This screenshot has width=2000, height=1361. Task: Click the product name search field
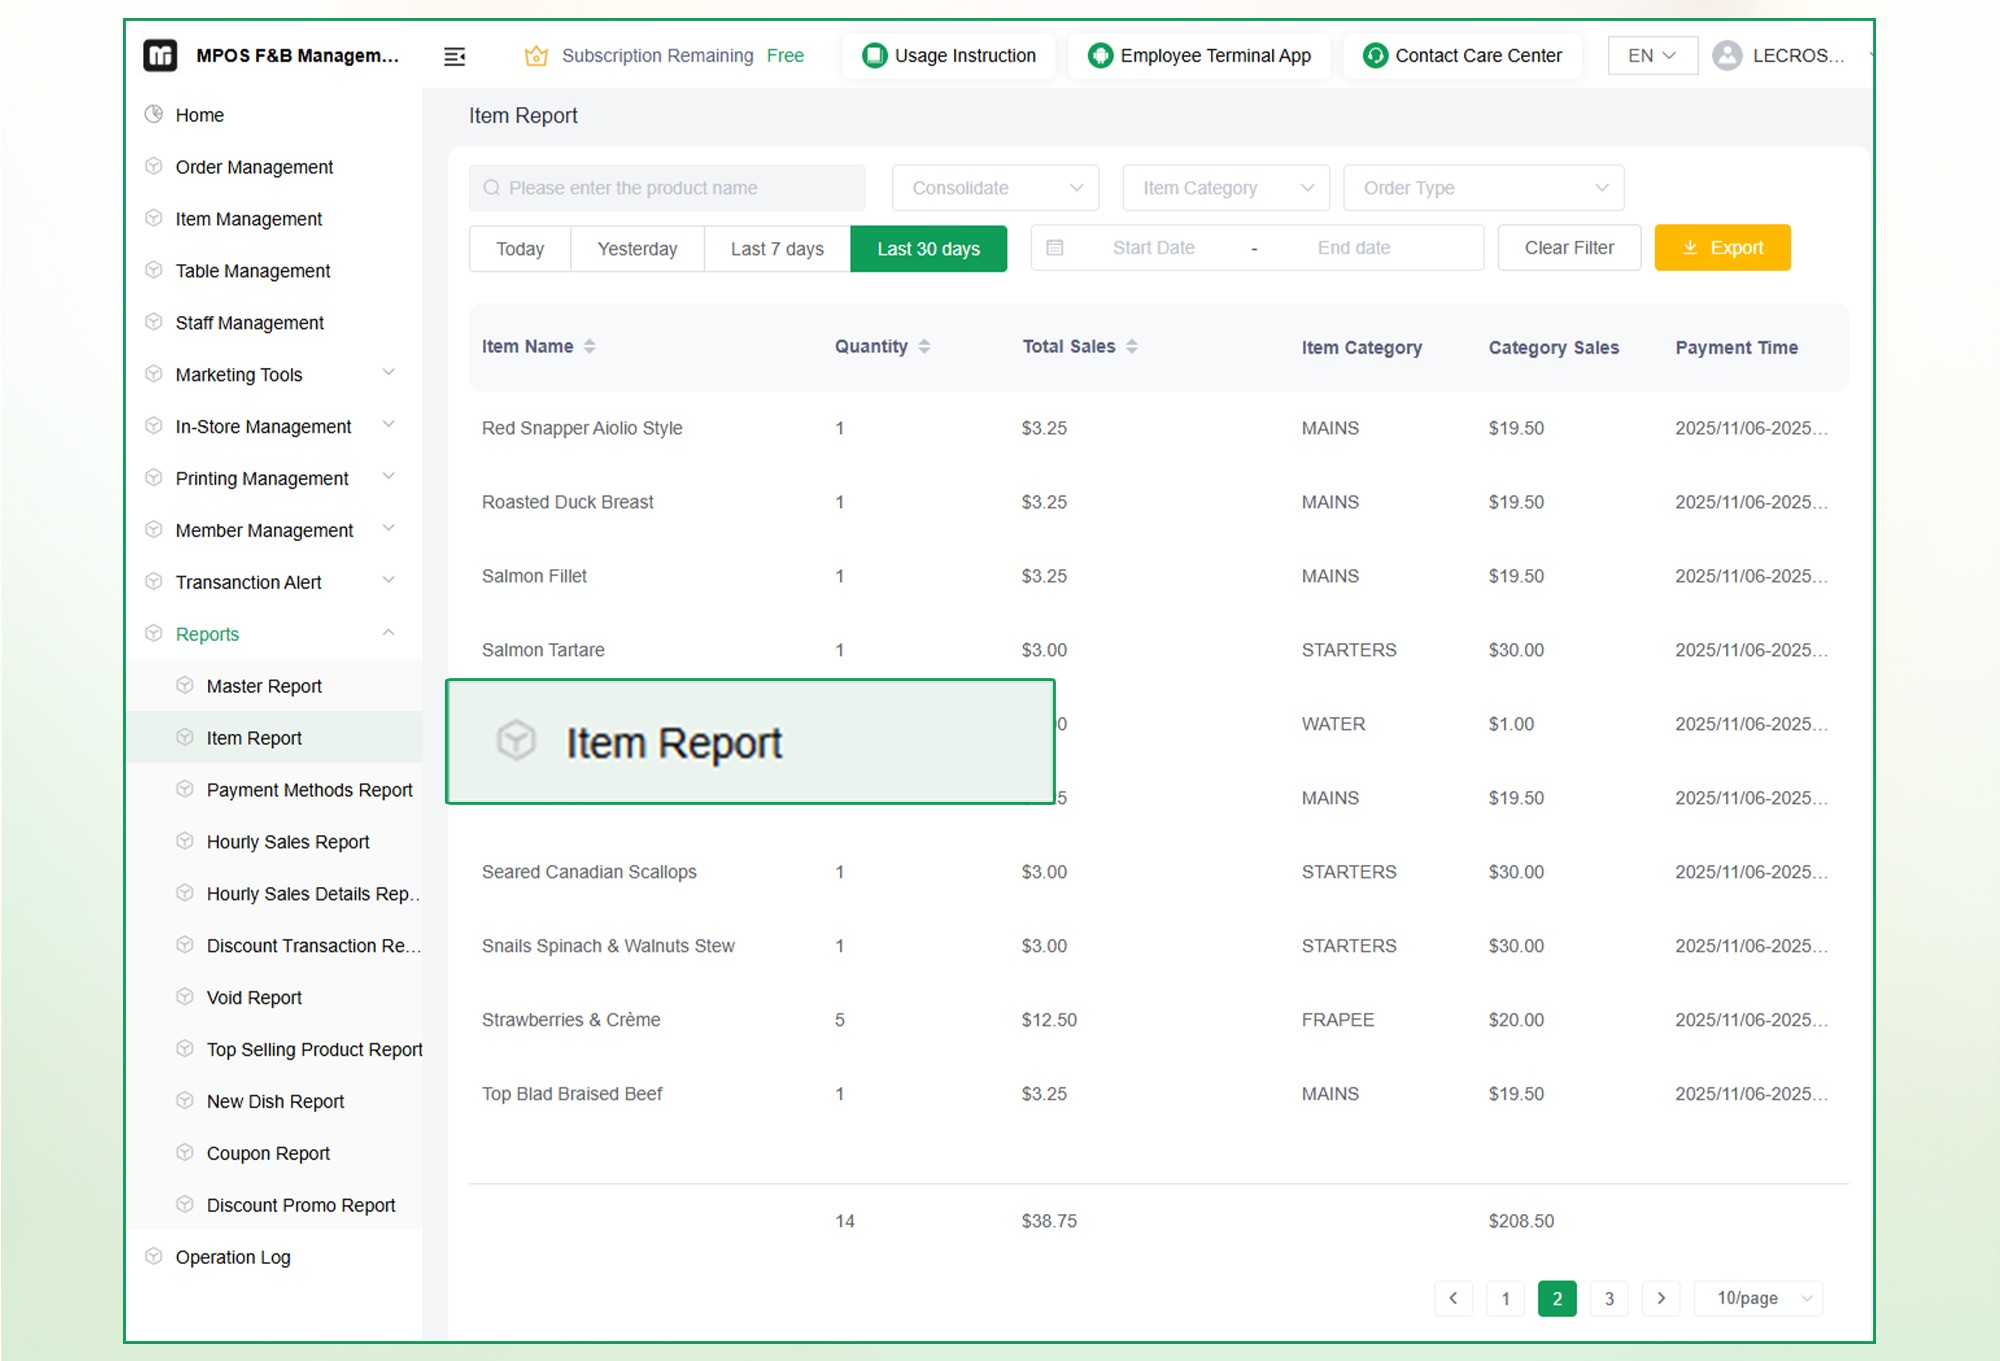[x=667, y=188]
